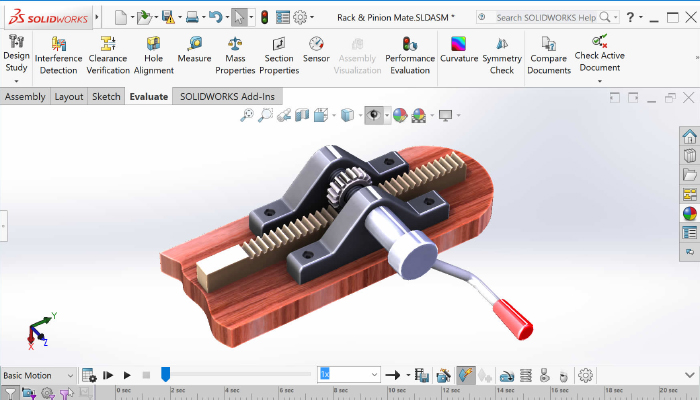
Task: Switch to the Assembly tab
Action: (x=25, y=97)
